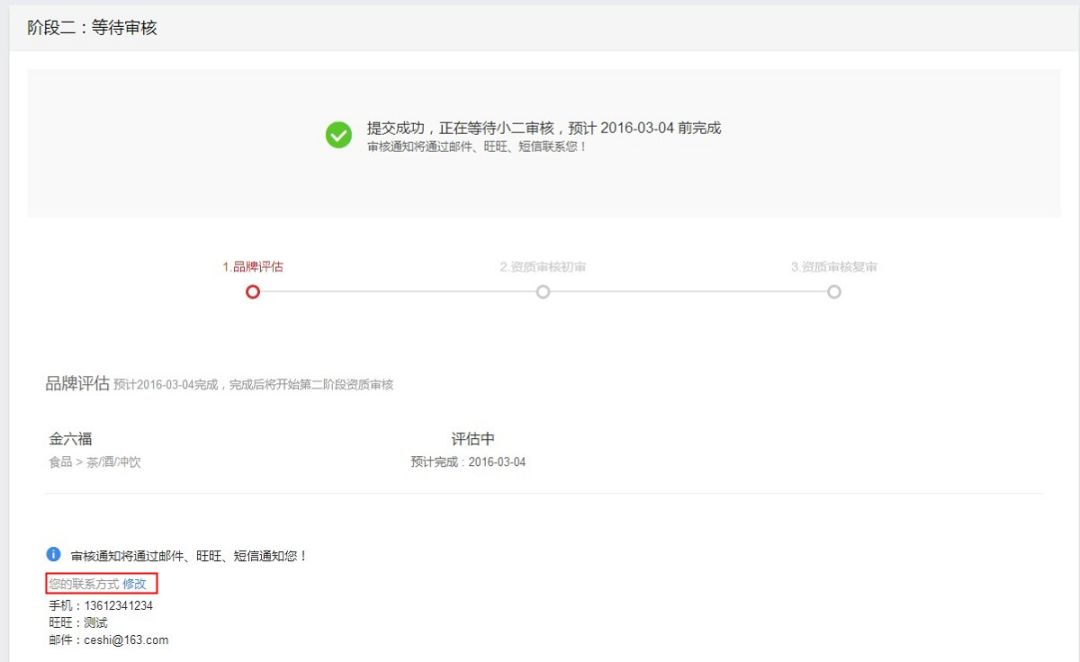
Task: Select the 2.资质审核初审 step label
Action: [543, 266]
